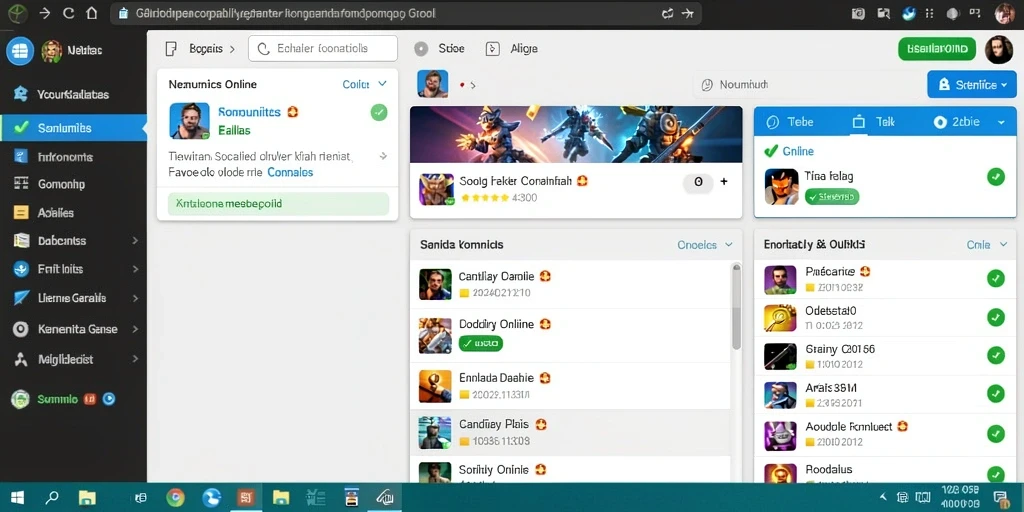Click the Chrome icon in the taskbar
The height and width of the screenshot is (512, 1024).
[174, 498]
